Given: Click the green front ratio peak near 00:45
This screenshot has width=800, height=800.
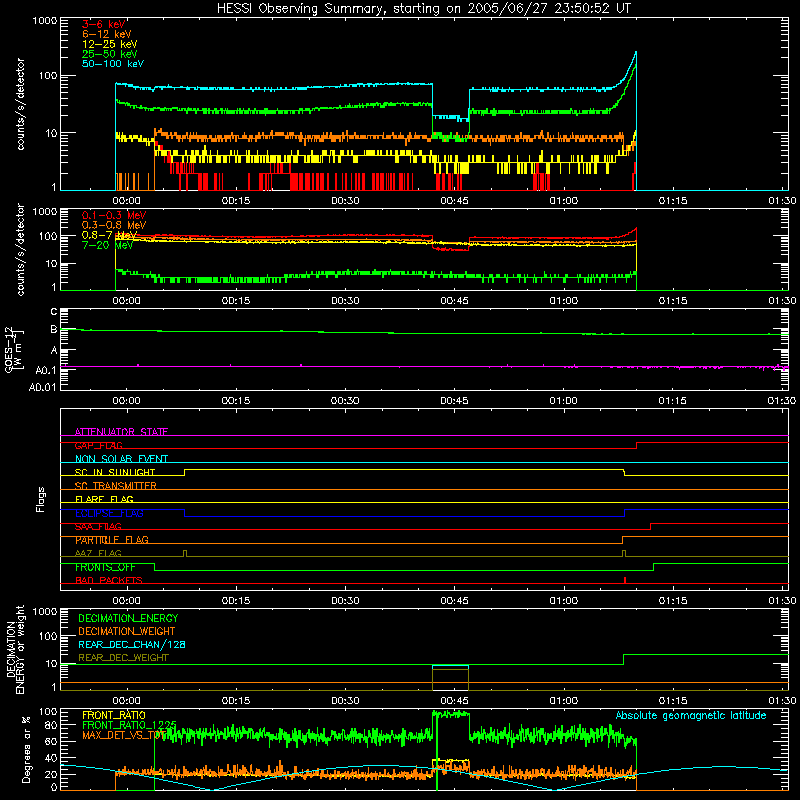Looking at the screenshot, I should (450, 714).
